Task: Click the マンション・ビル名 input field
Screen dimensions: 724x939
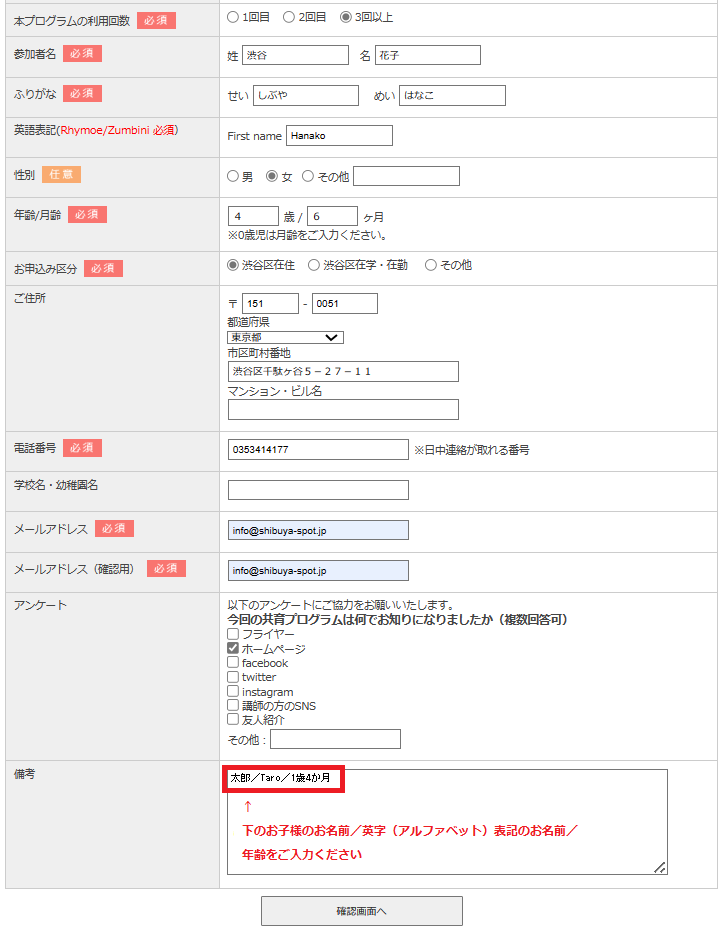Action: click(343, 410)
